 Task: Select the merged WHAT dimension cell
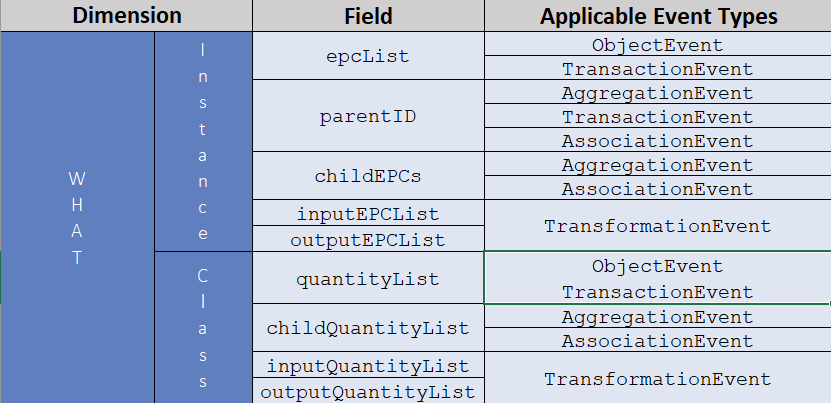click(77, 217)
